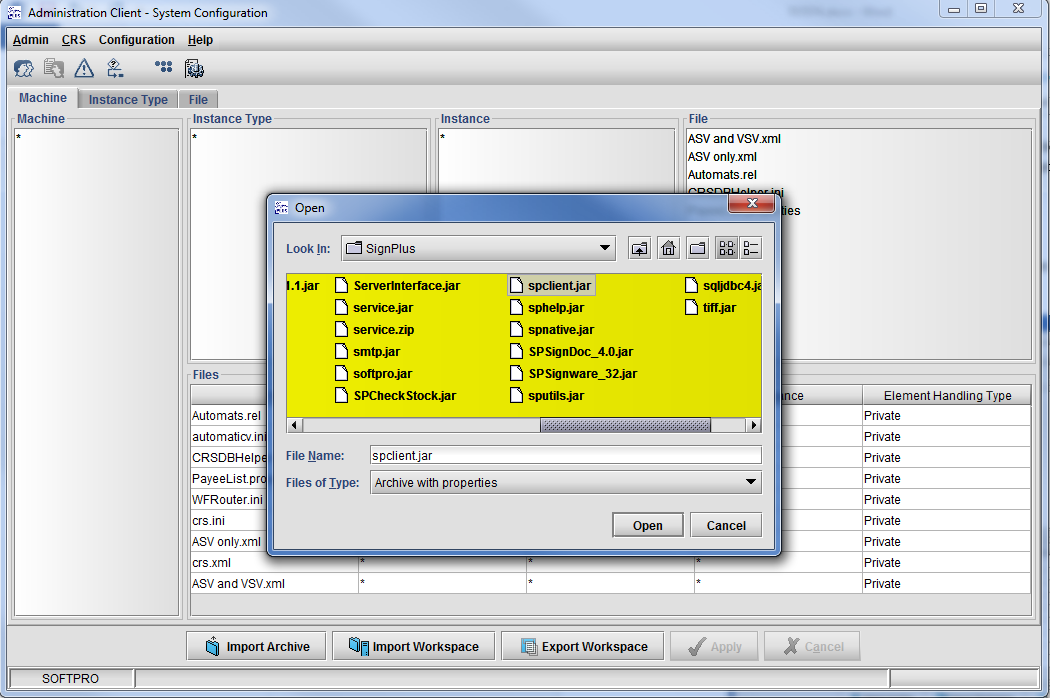1050x698 pixels.
Task: Go up one folder level in Open dialog
Action: (639, 248)
